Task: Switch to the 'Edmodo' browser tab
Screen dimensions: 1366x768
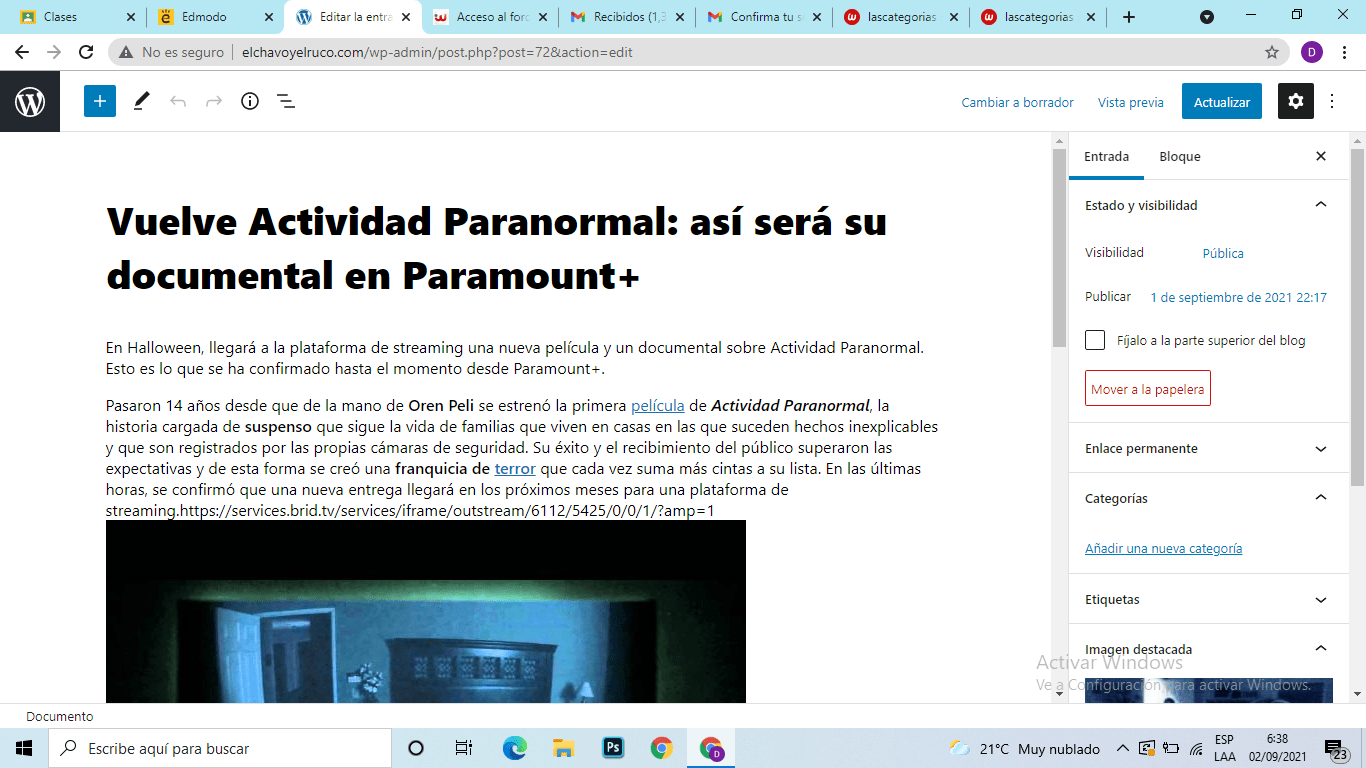Action: [x=215, y=17]
